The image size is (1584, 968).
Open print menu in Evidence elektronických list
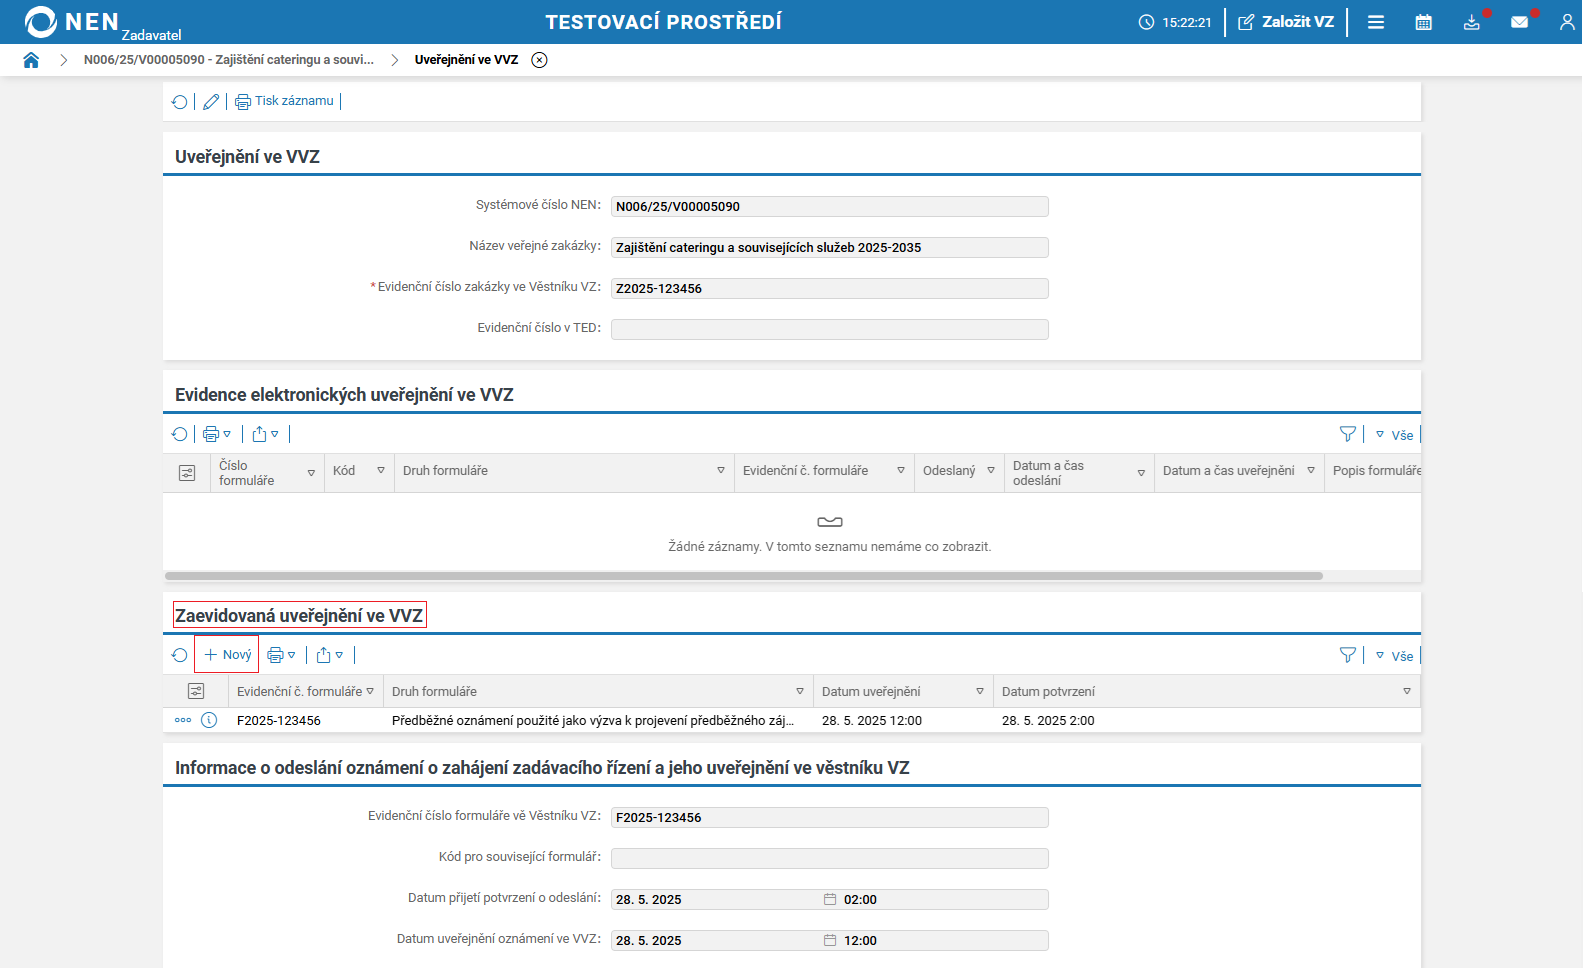tap(217, 434)
